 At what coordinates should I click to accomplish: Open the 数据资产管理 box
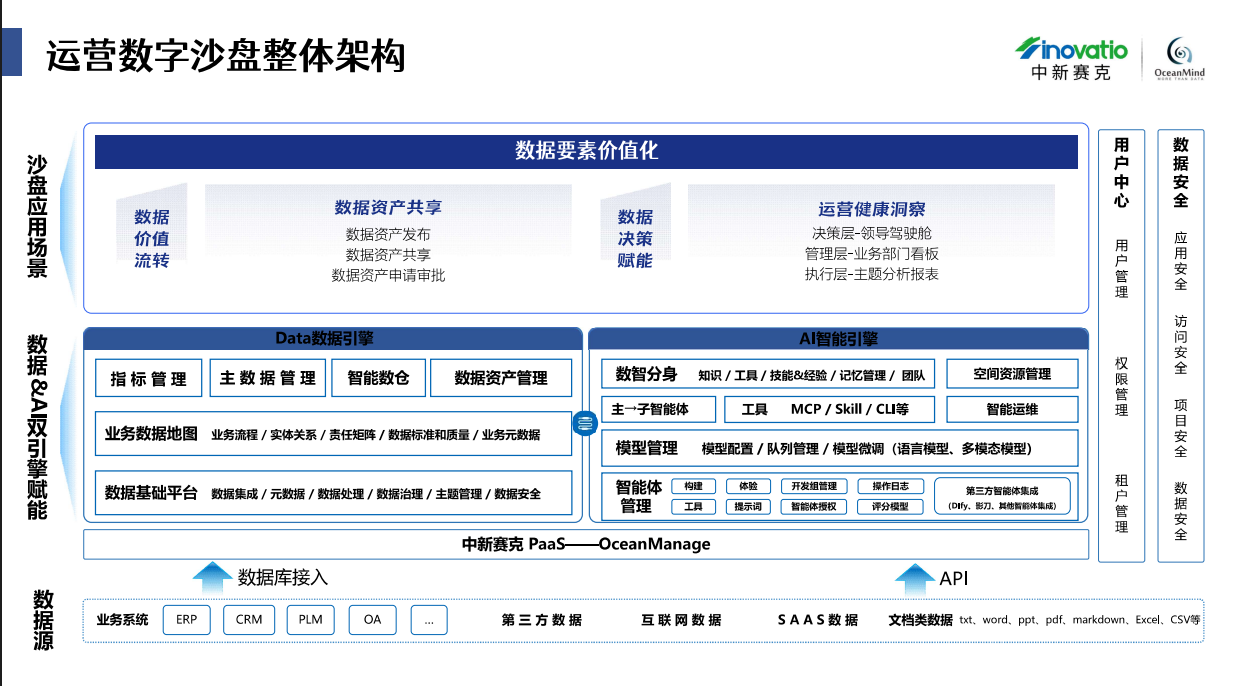pos(501,378)
